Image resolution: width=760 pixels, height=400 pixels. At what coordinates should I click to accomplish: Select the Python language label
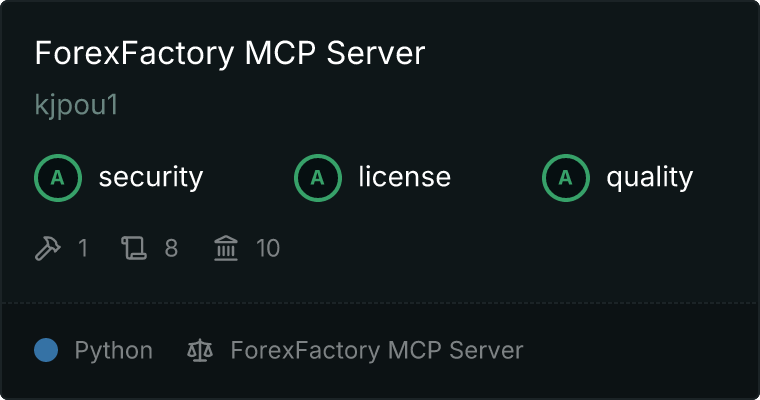point(113,351)
